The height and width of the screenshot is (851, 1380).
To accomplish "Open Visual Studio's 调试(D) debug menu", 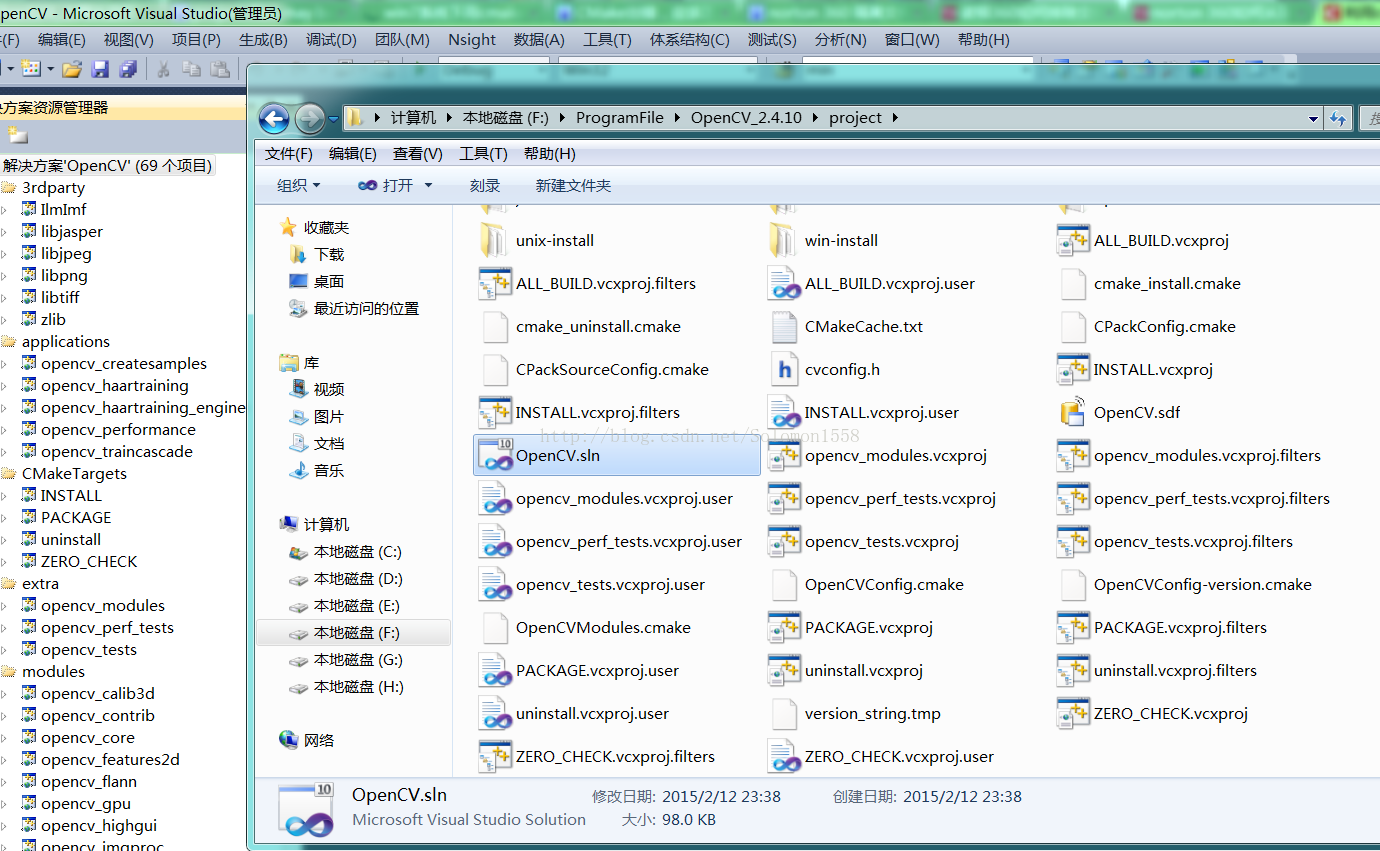I will coord(331,40).
